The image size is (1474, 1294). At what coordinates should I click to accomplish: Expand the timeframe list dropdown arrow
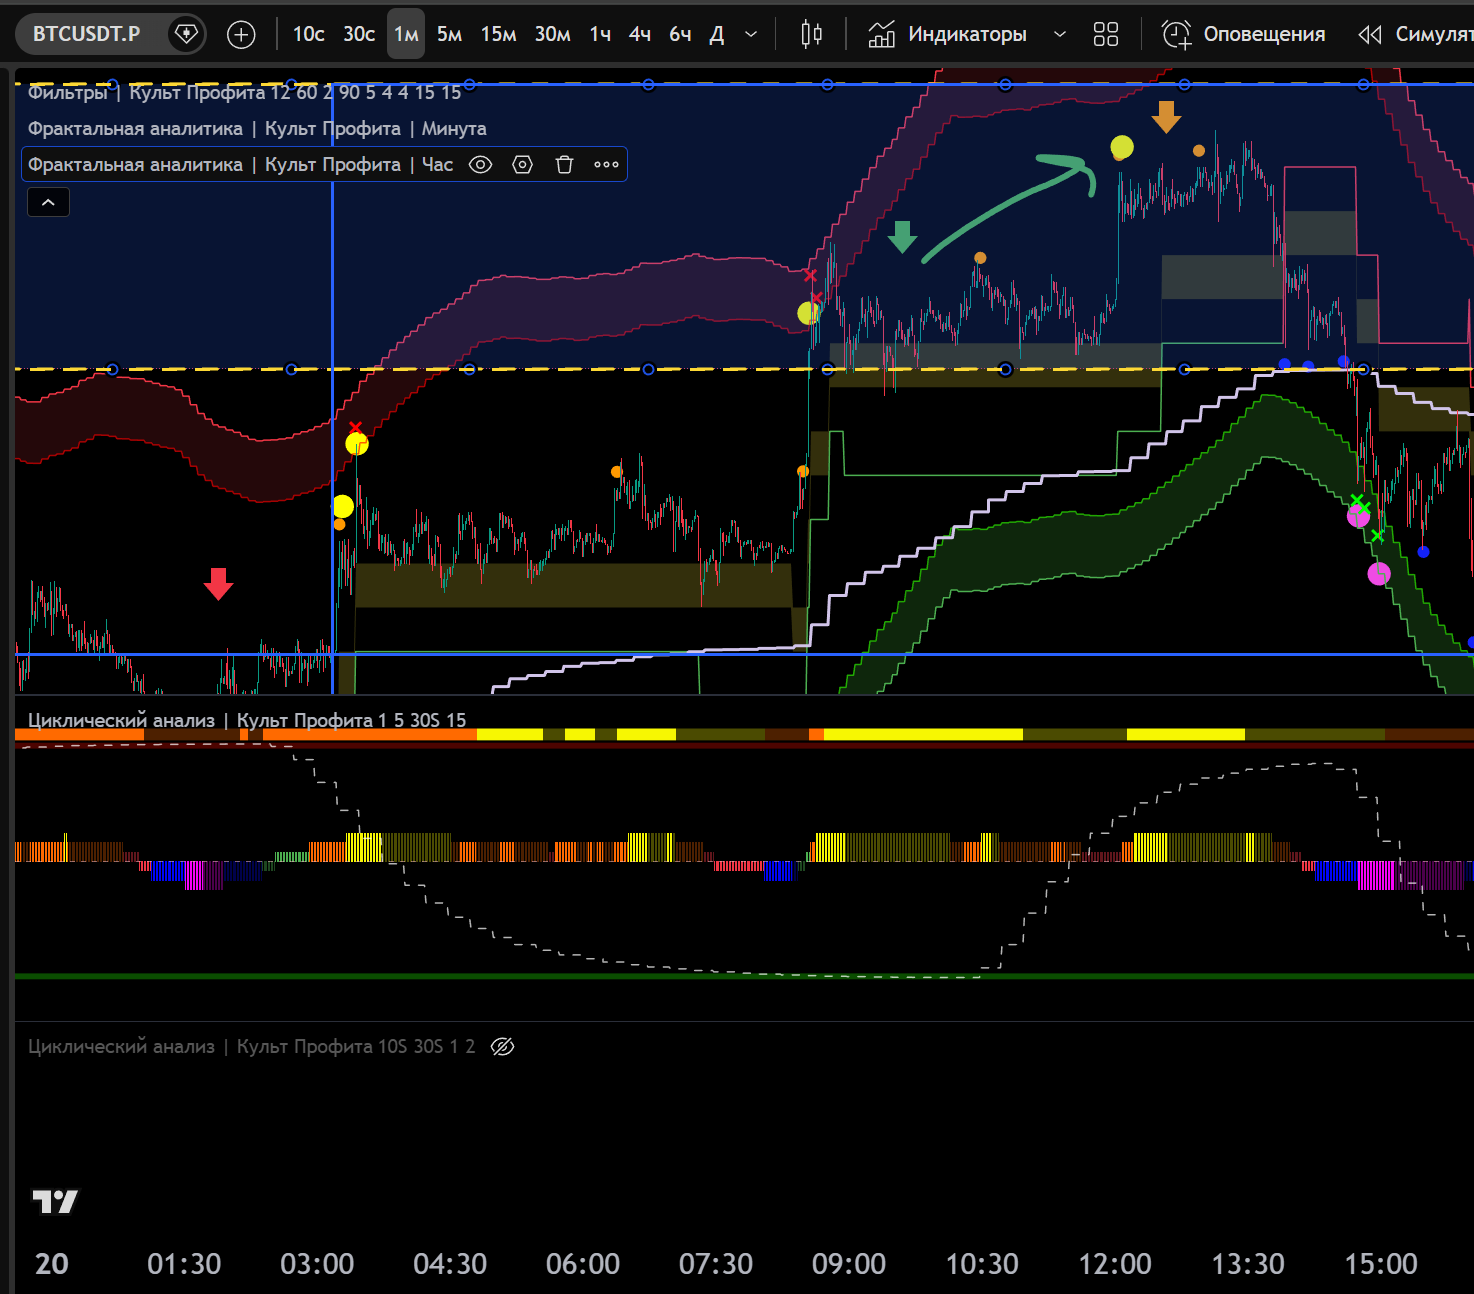pos(751,34)
